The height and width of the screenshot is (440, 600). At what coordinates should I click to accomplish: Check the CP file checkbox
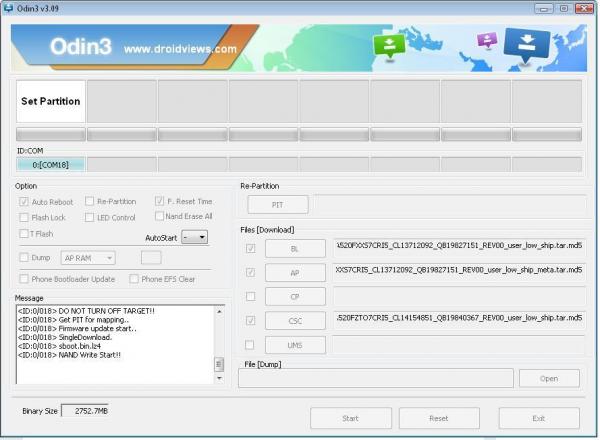tap(251, 297)
